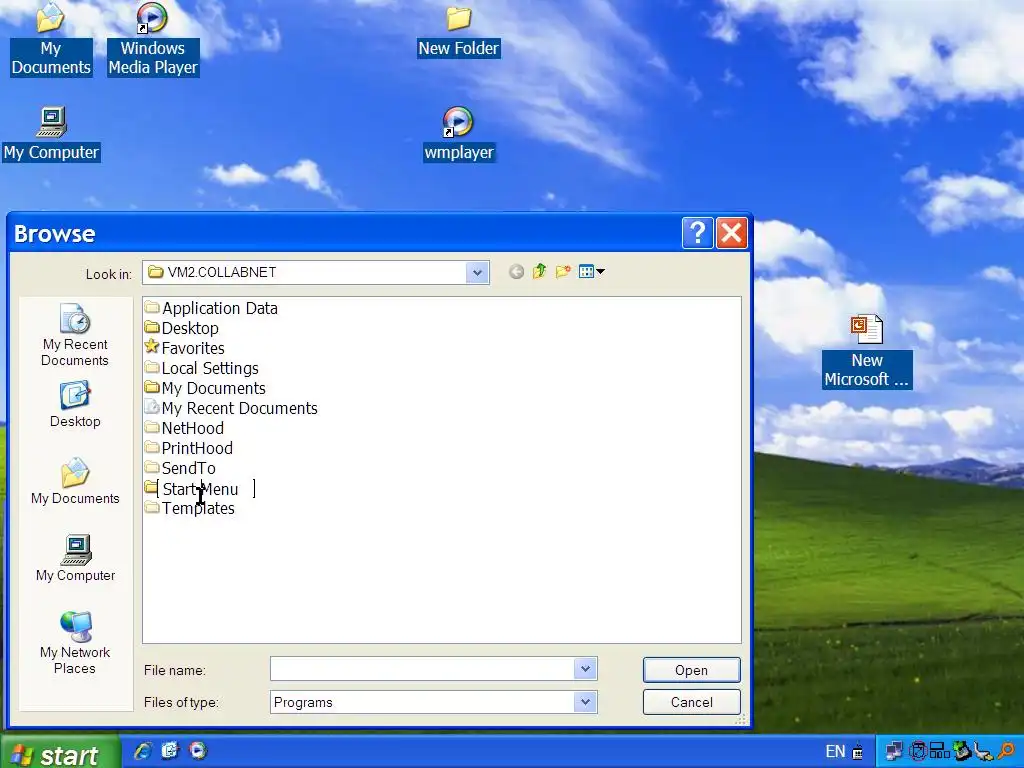Click the Windows Media Player desktop shortcut
The height and width of the screenshot is (768, 1024).
[153, 39]
